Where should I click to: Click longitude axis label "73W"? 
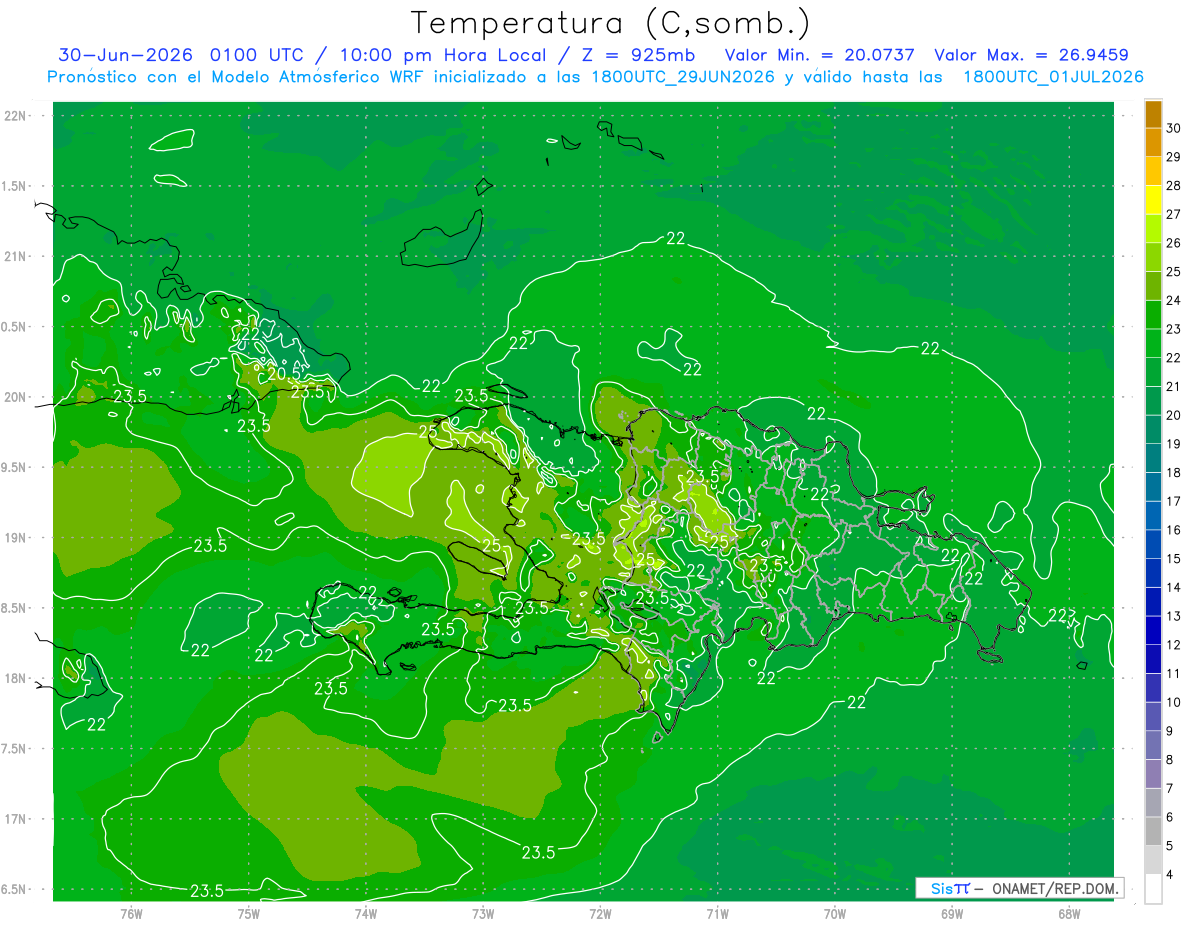click(x=483, y=914)
